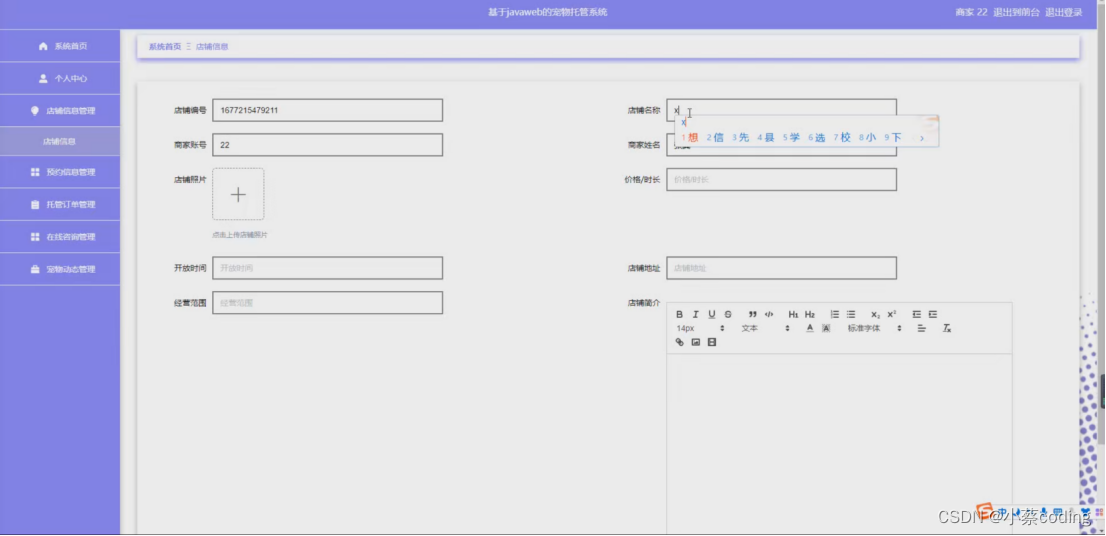The height and width of the screenshot is (536, 1106).
Task: Click the briefcase icon beside 宠物动态管理
Action: (35, 269)
